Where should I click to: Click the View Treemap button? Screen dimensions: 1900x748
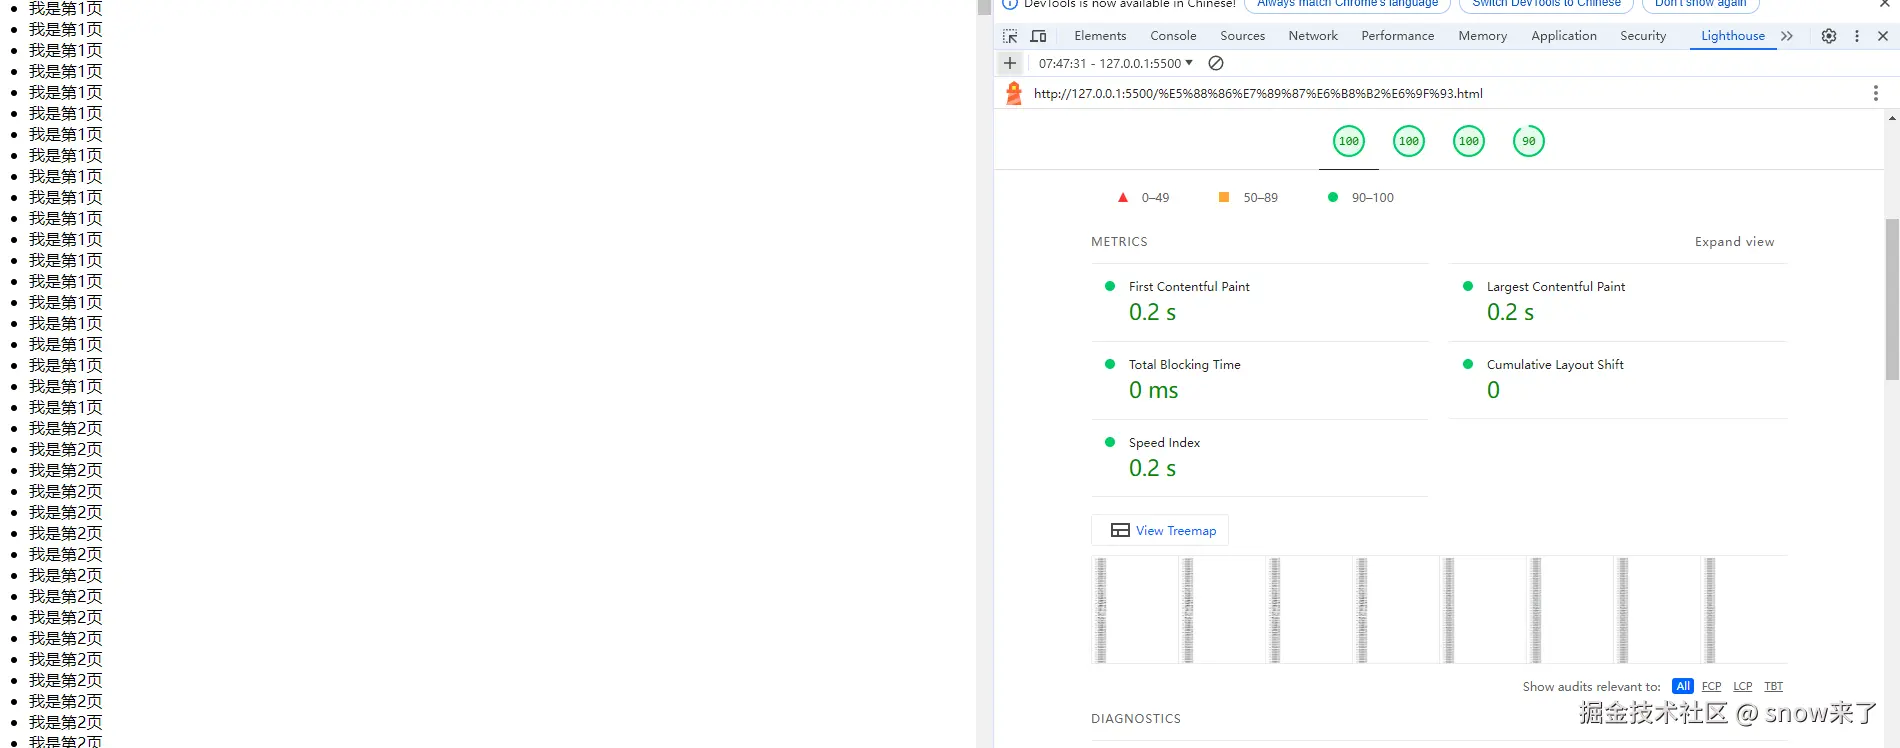tap(1160, 531)
